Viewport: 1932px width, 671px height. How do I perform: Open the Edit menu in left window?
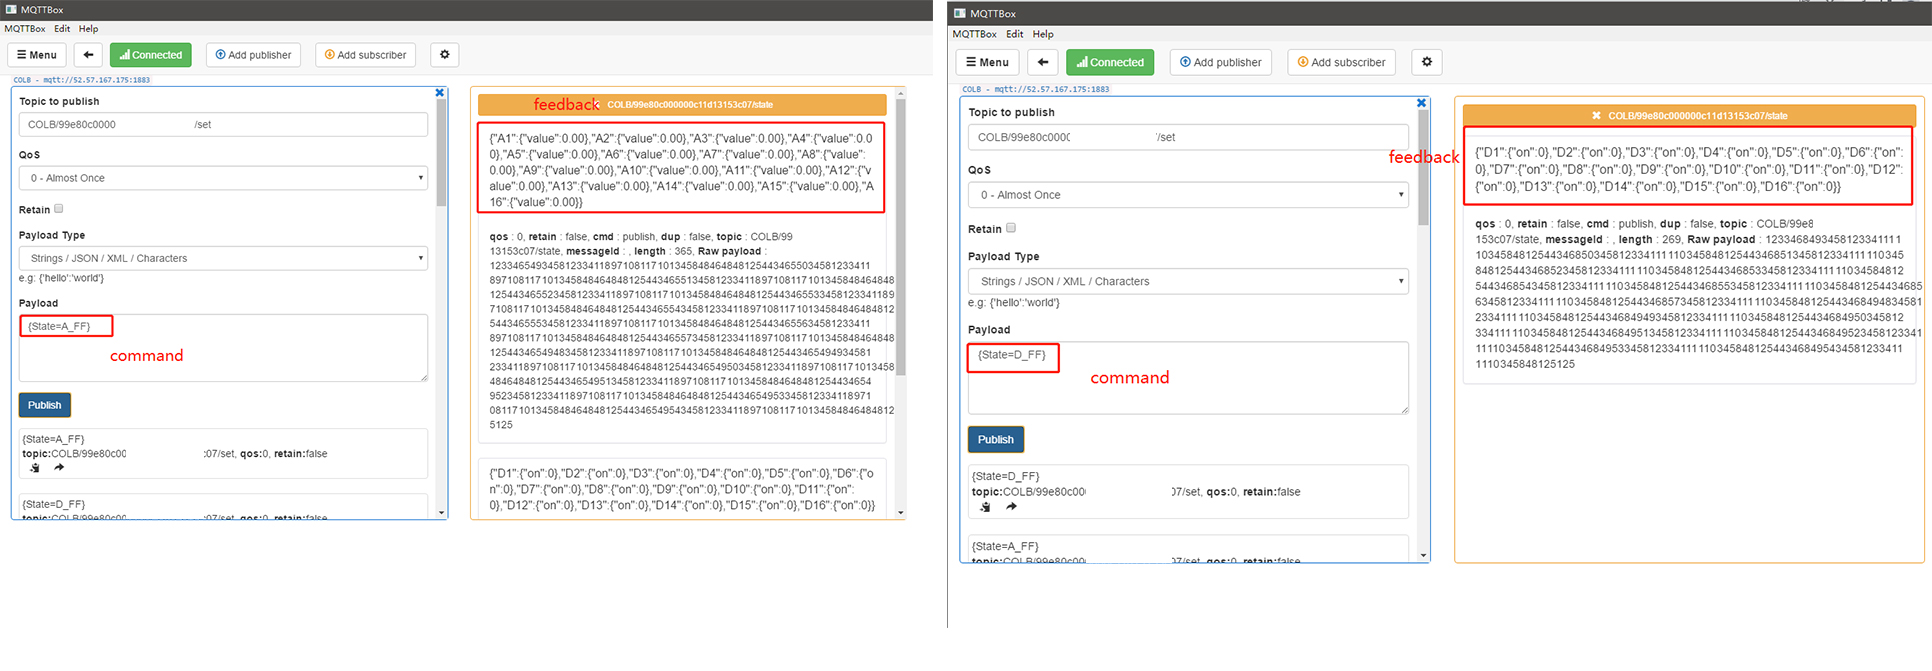coord(62,29)
